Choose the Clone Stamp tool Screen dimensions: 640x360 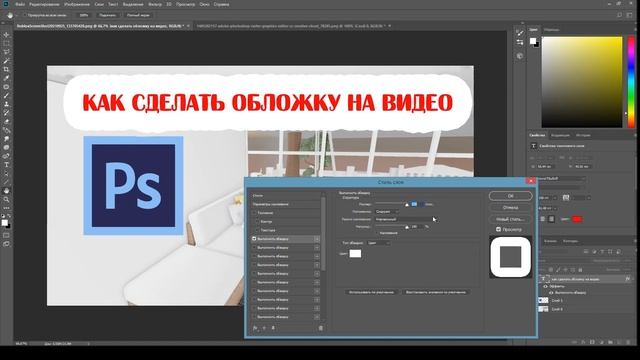tap(6, 104)
